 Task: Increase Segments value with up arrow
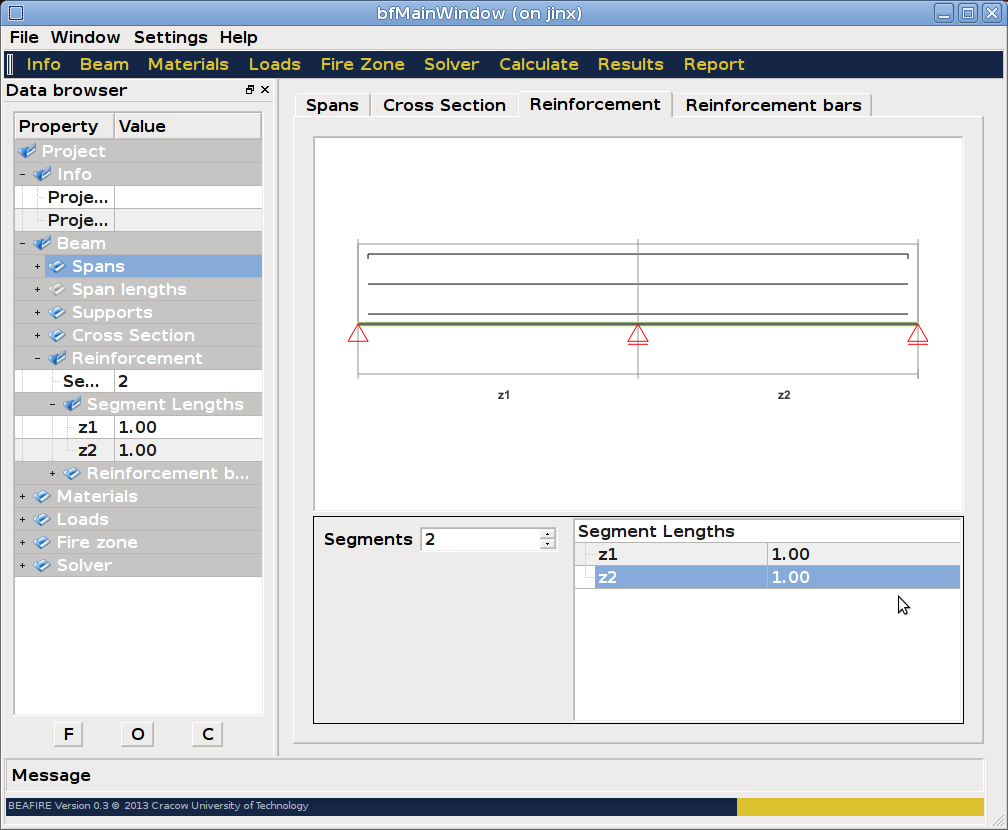pyautogui.click(x=547, y=534)
